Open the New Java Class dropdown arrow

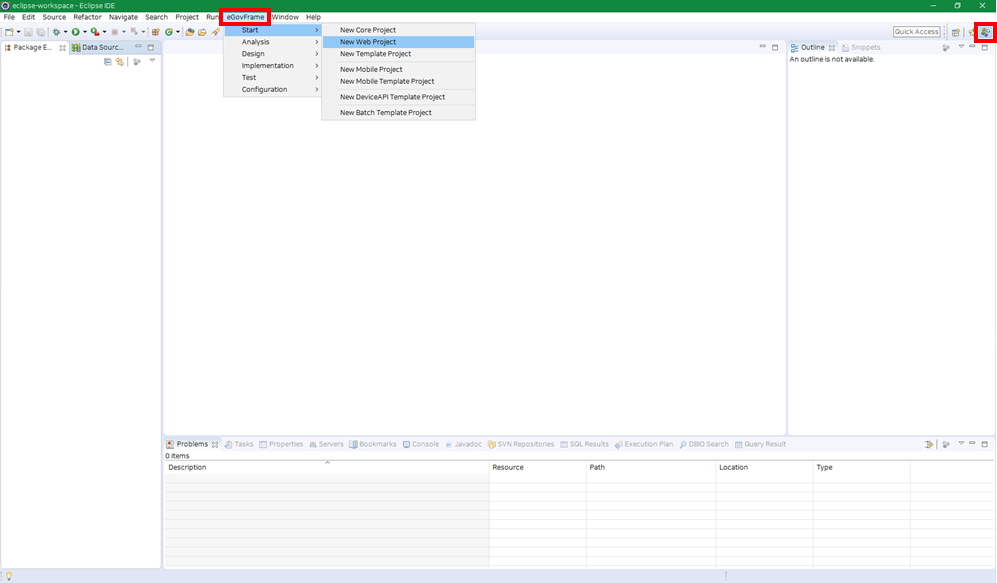(x=178, y=32)
